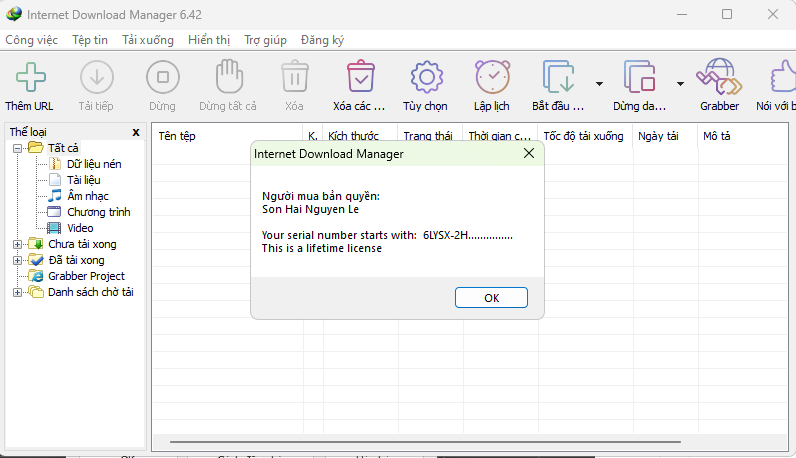Click the Xóa trash bin icon
Screen dimensions: 796x458
click(295, 77)
